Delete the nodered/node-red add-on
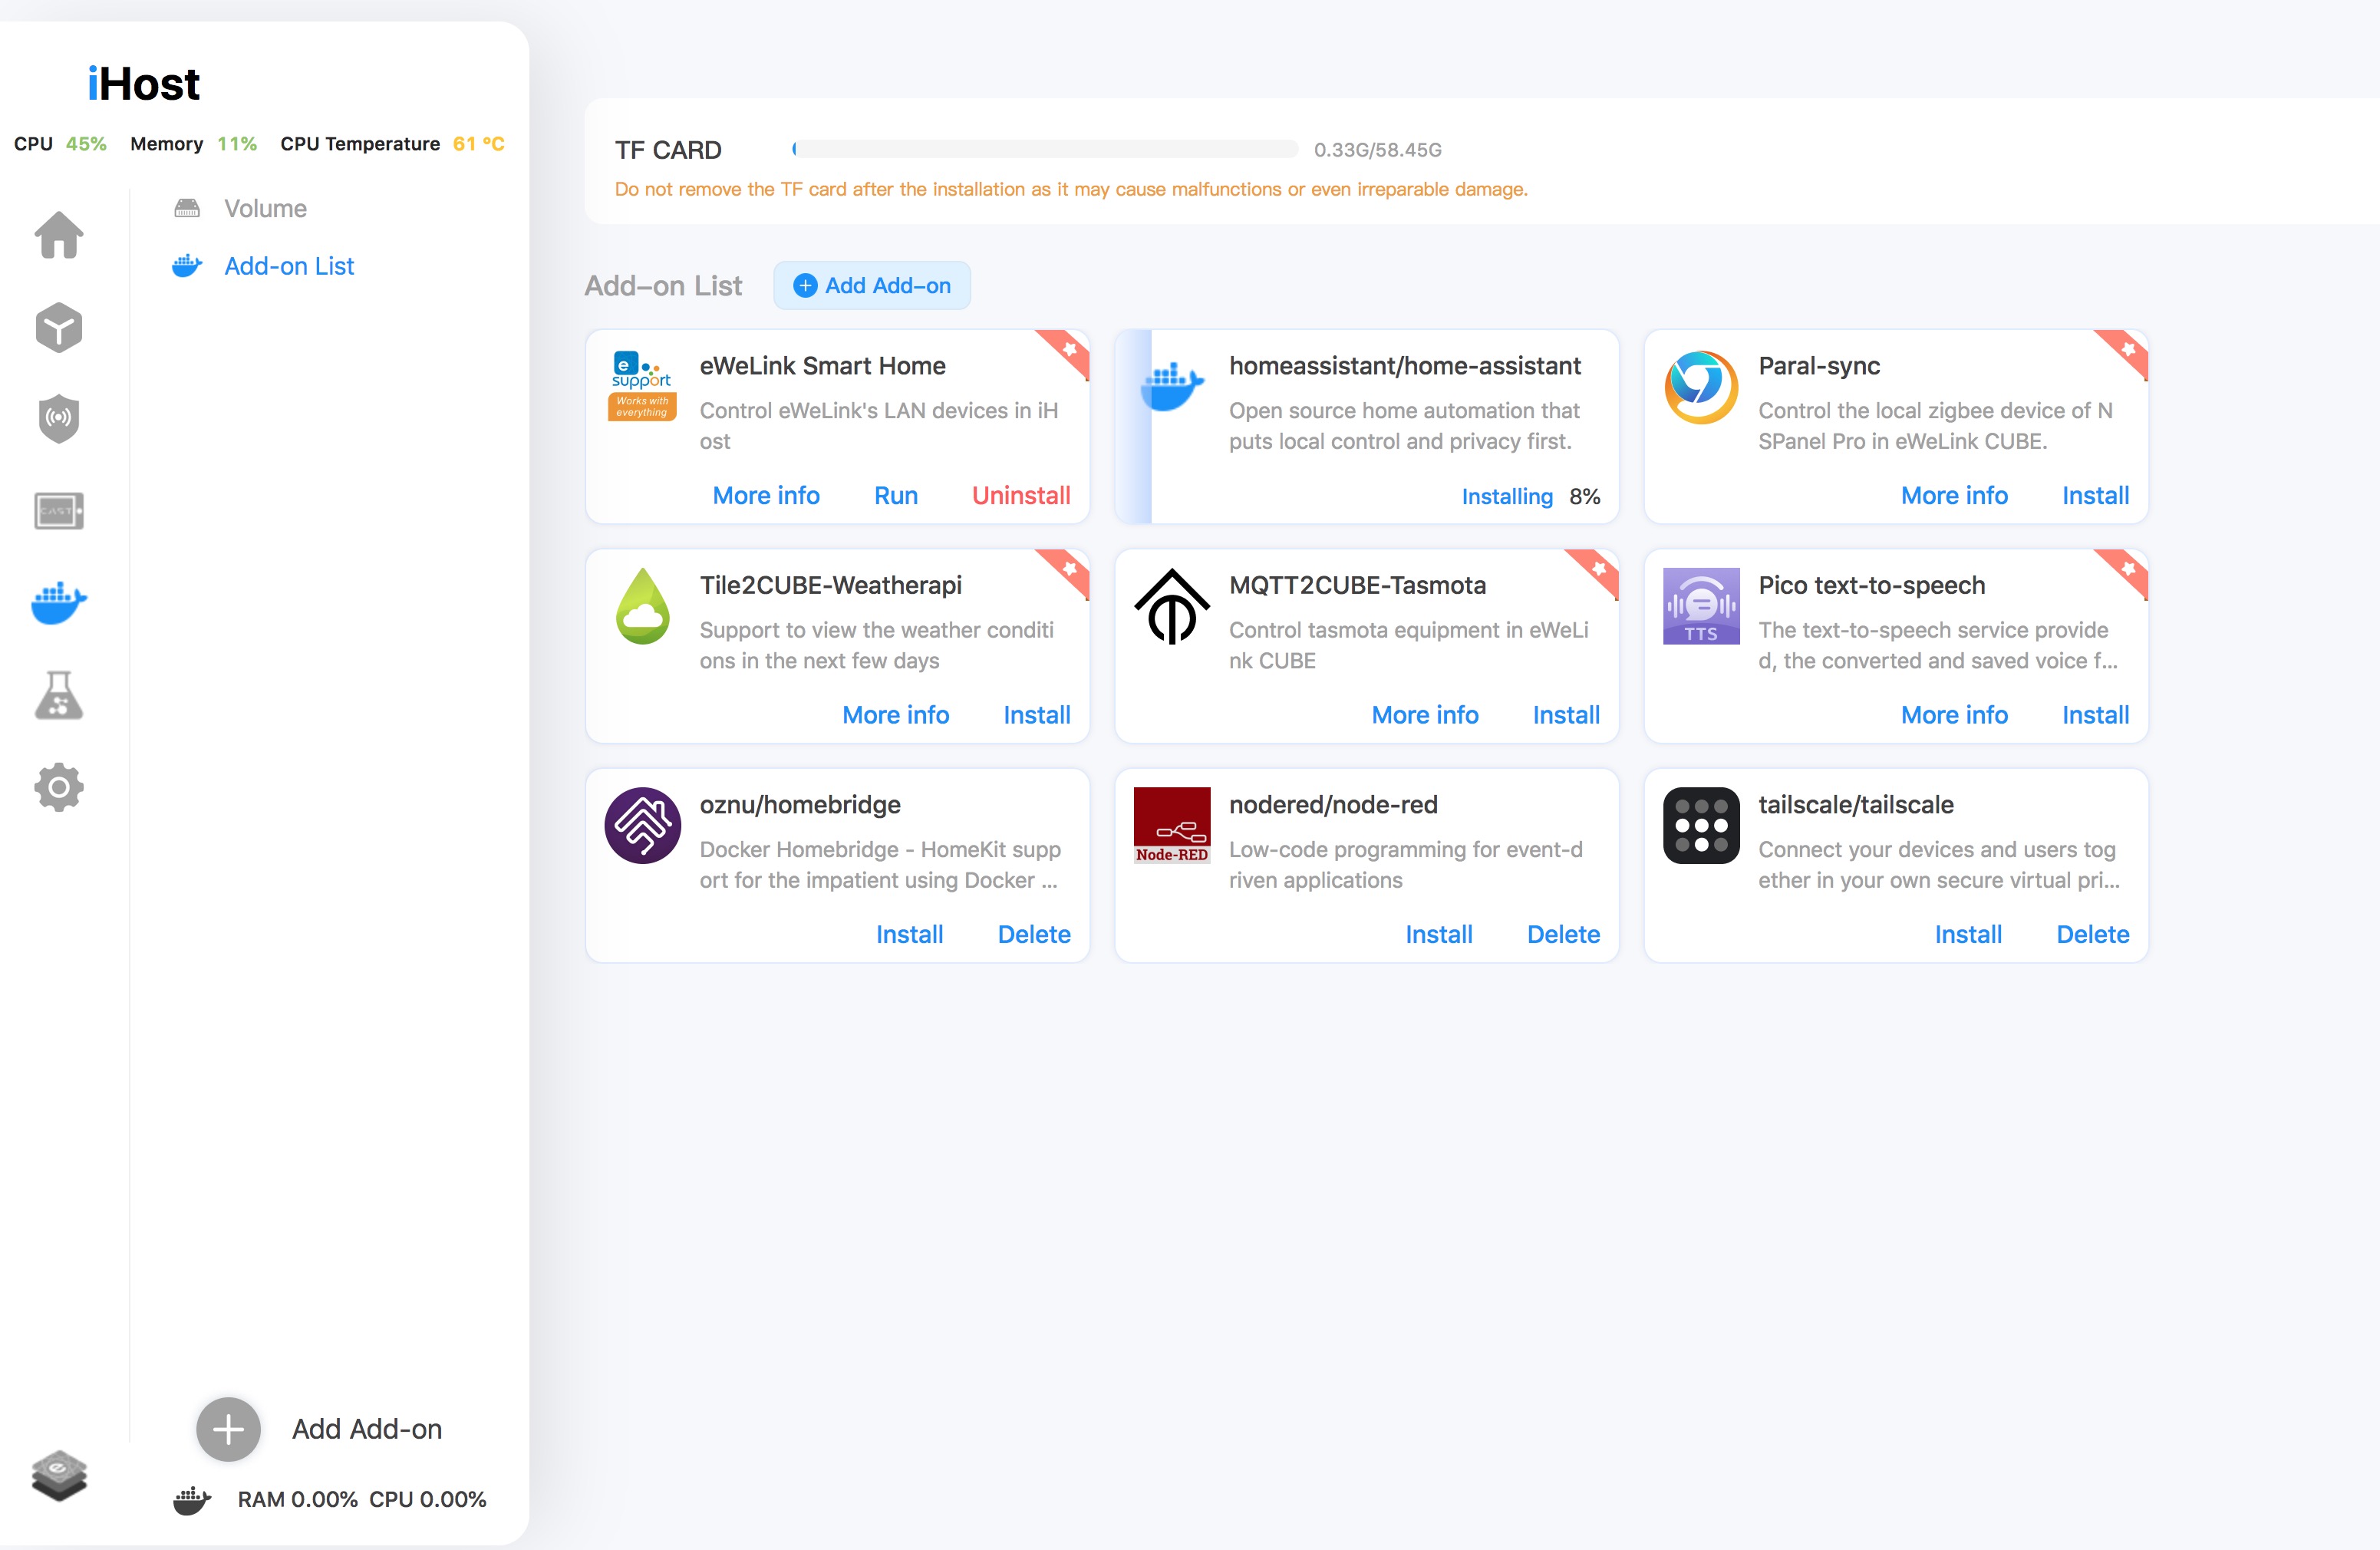This screenshot has height=1550, width=2380. 1562,934
